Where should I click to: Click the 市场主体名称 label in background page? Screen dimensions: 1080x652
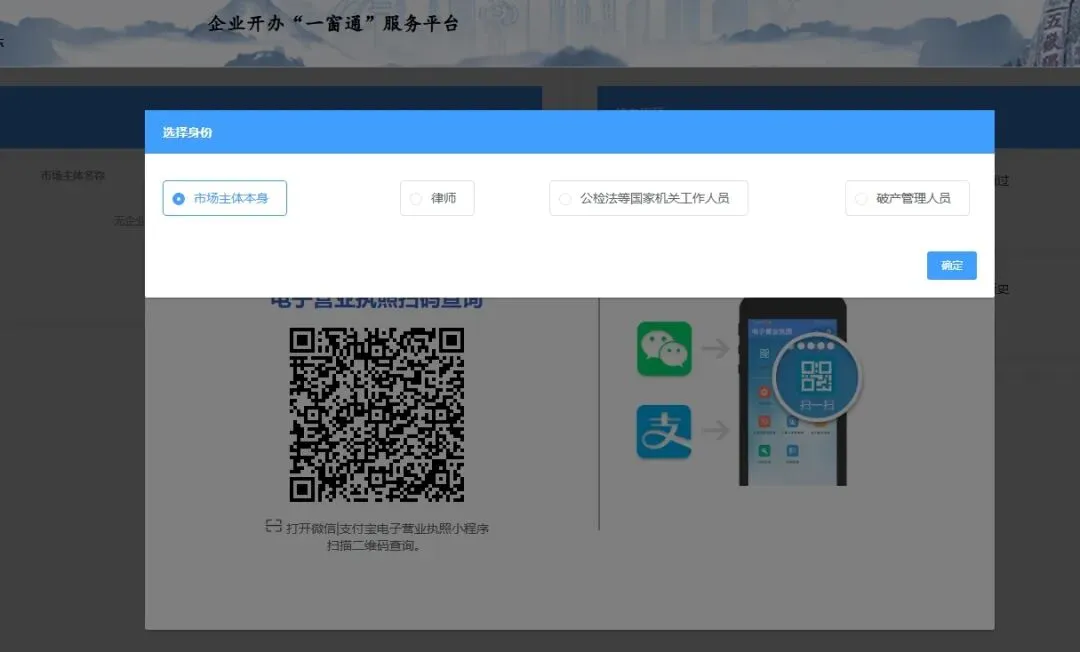point(72,176)
